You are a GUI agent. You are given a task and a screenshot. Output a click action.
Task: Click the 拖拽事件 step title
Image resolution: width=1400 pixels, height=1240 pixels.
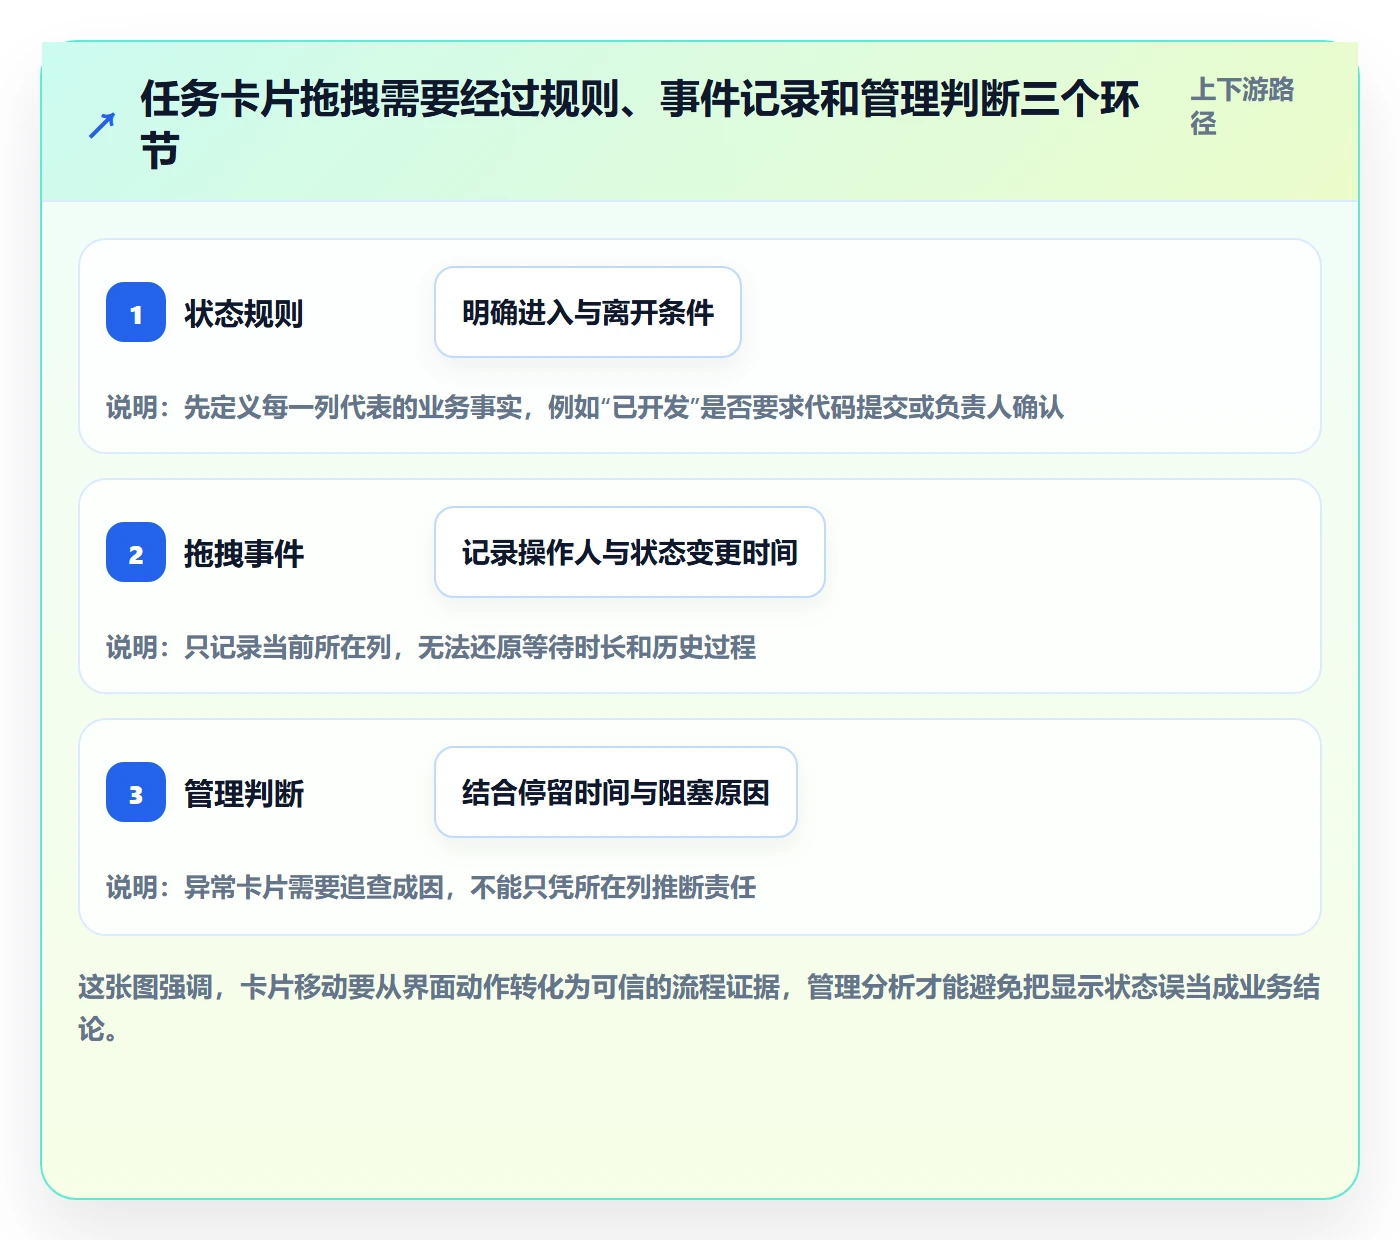244,553
